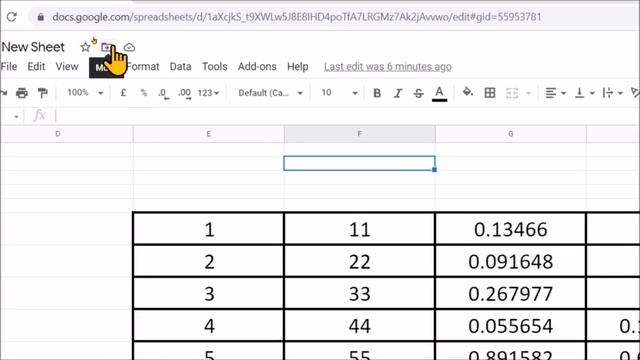Screen dimensions: 640x360
Task: Open the 123 number format dropdown
Action: (x=209, y=93)
